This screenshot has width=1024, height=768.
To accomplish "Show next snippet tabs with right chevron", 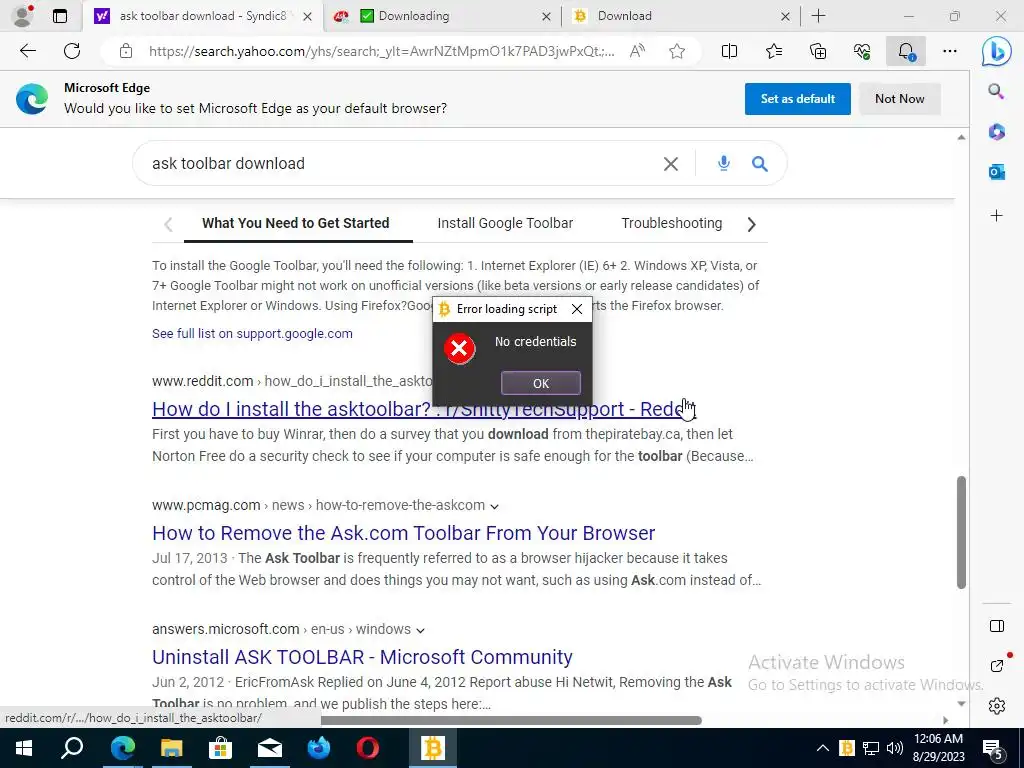I will pyautogui.click(x=751, y=224).
